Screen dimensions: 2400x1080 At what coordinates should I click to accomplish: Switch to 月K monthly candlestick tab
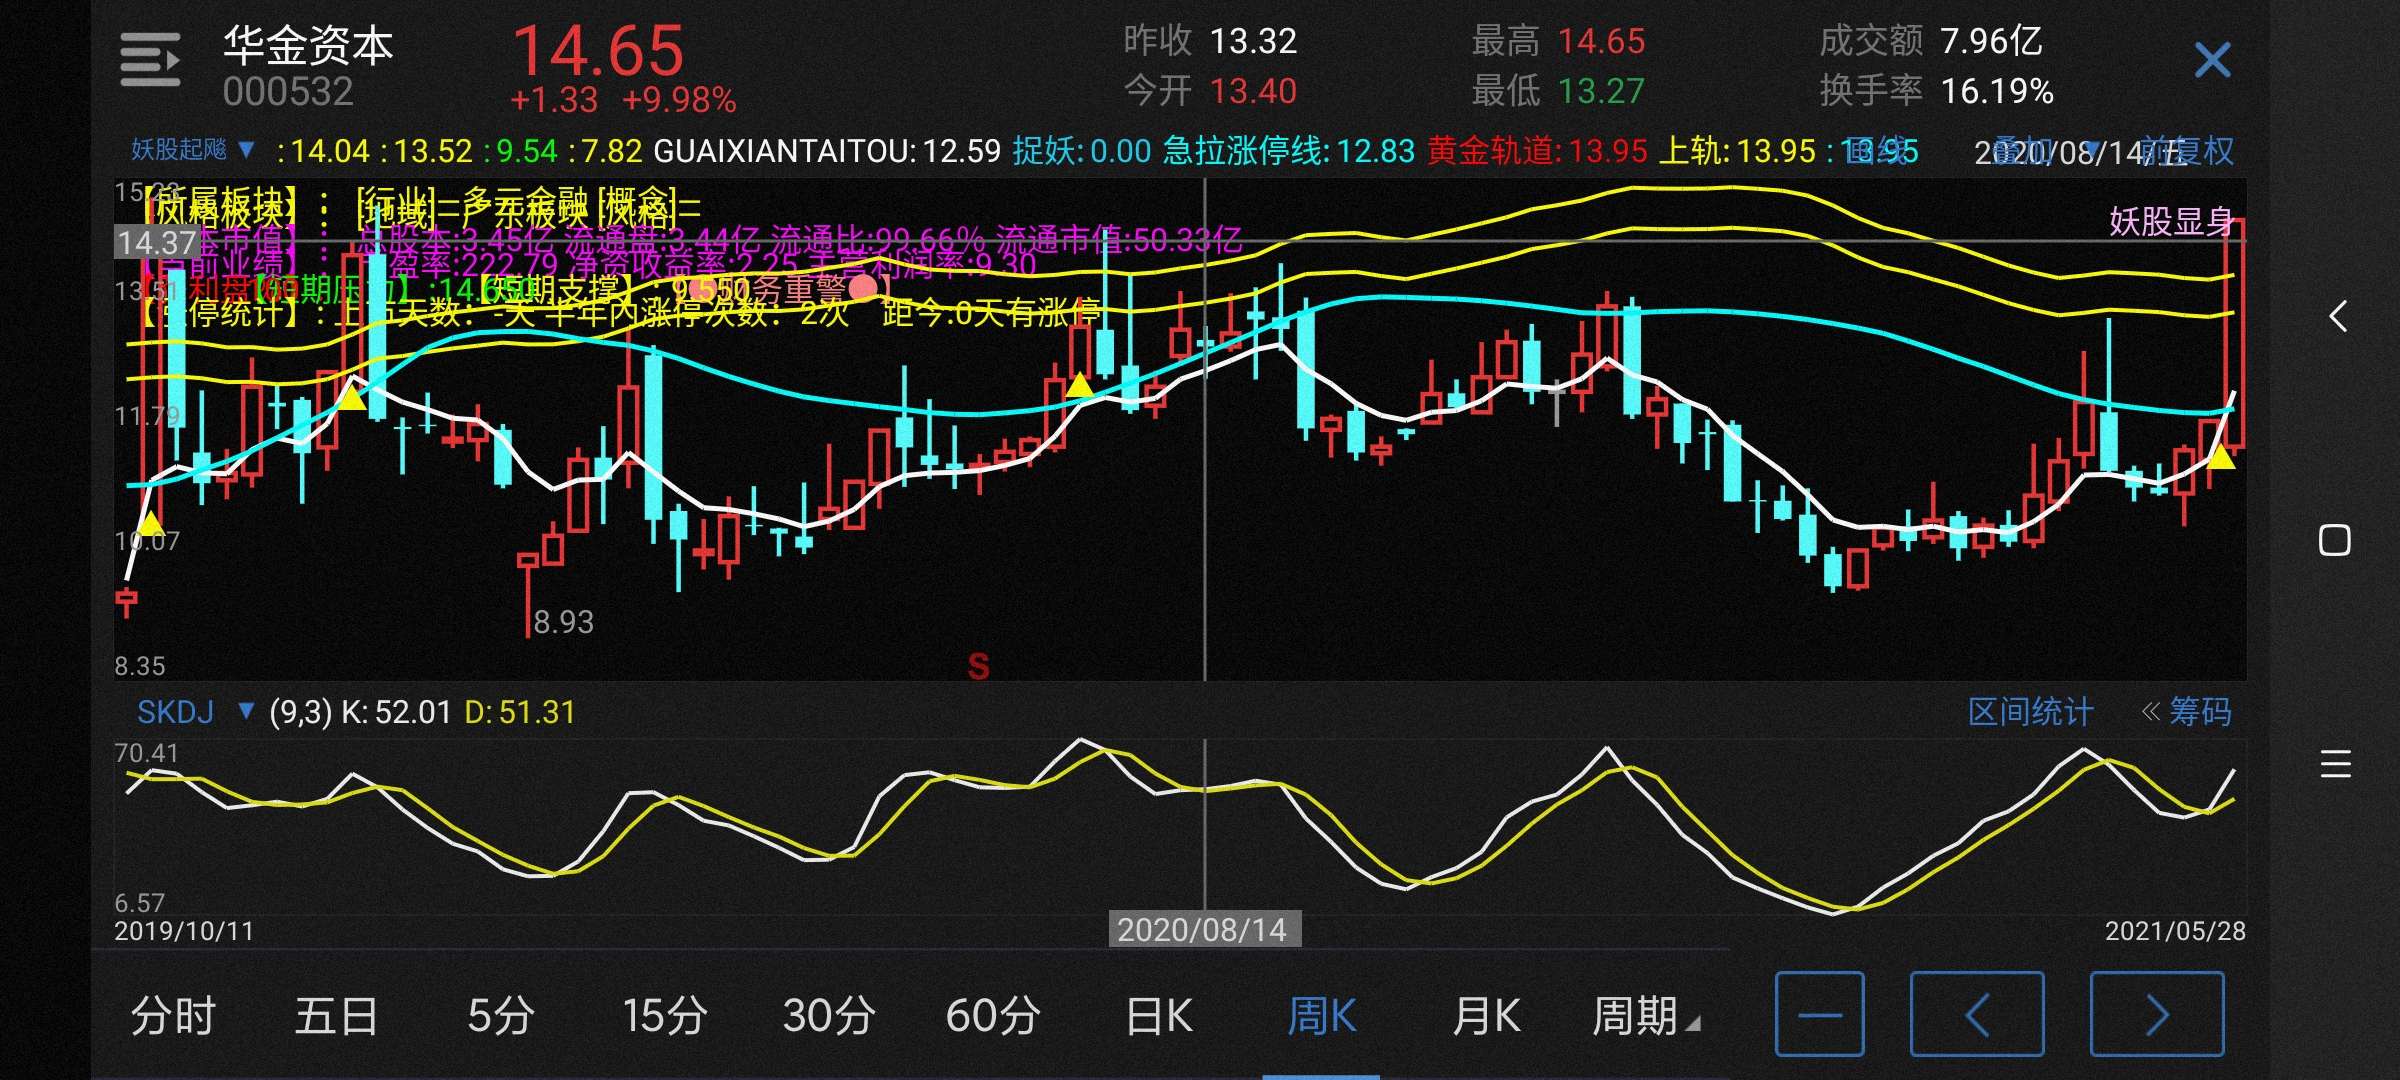tap(1486, 1016)
